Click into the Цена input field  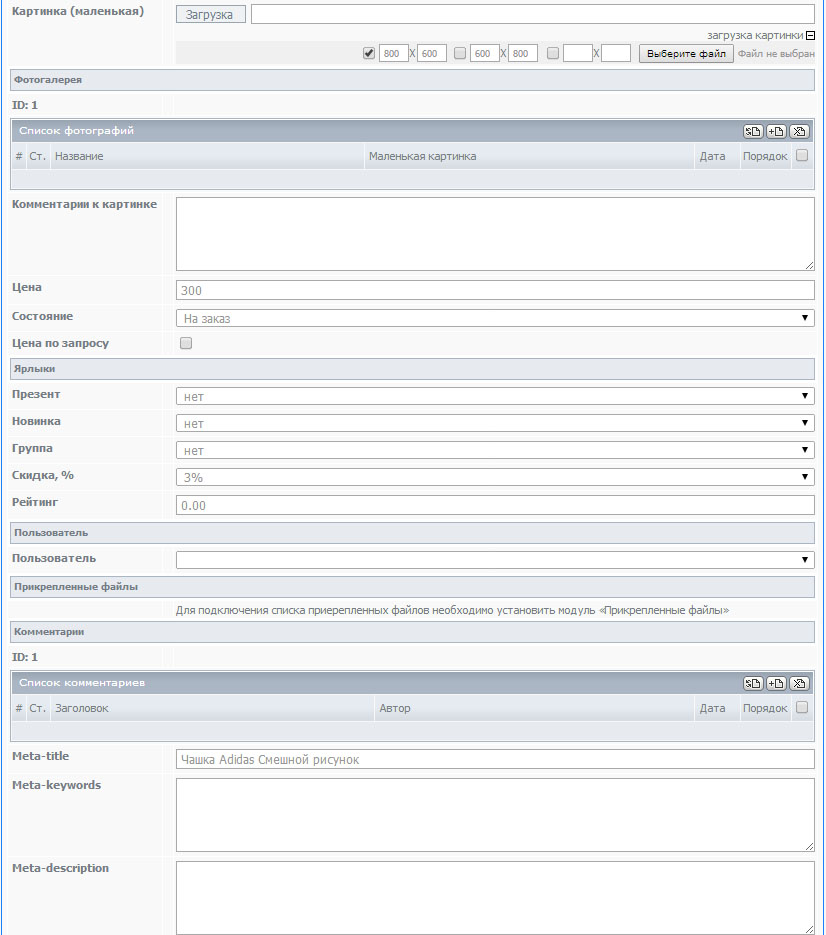point(495,290)
